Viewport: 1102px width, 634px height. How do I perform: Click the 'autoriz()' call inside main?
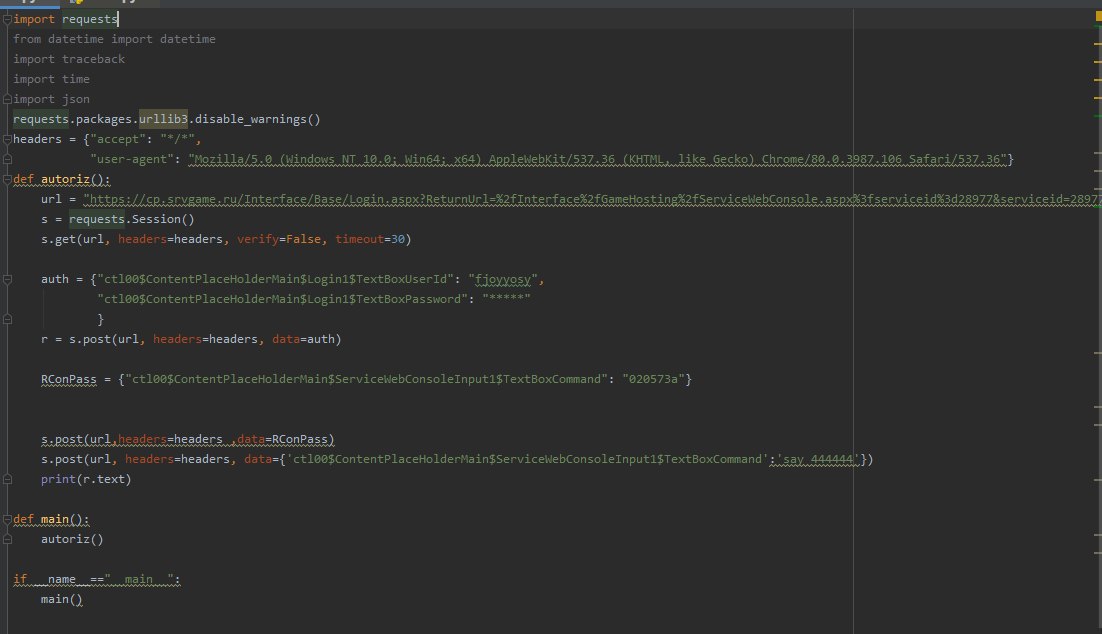(x=72, y=540)
